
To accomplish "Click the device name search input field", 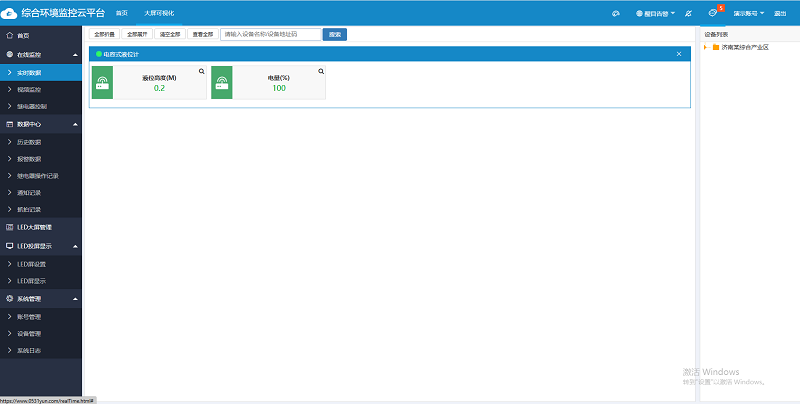I will point(270,34).
